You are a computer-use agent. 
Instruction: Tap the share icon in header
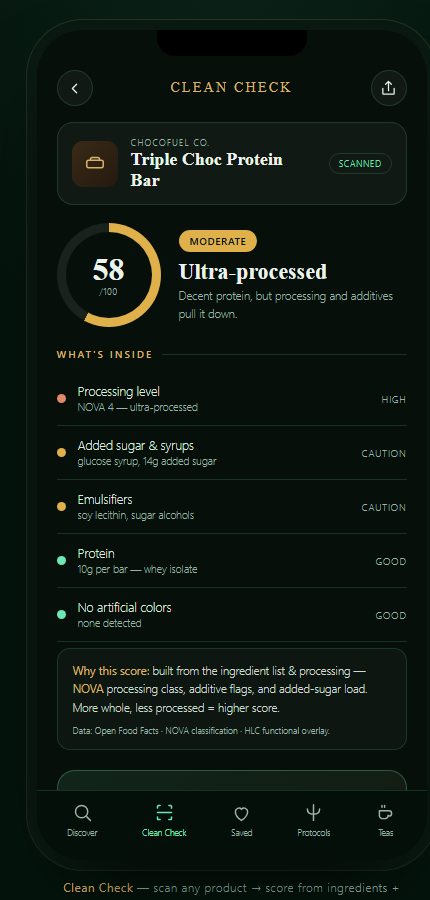coord(389,88)
